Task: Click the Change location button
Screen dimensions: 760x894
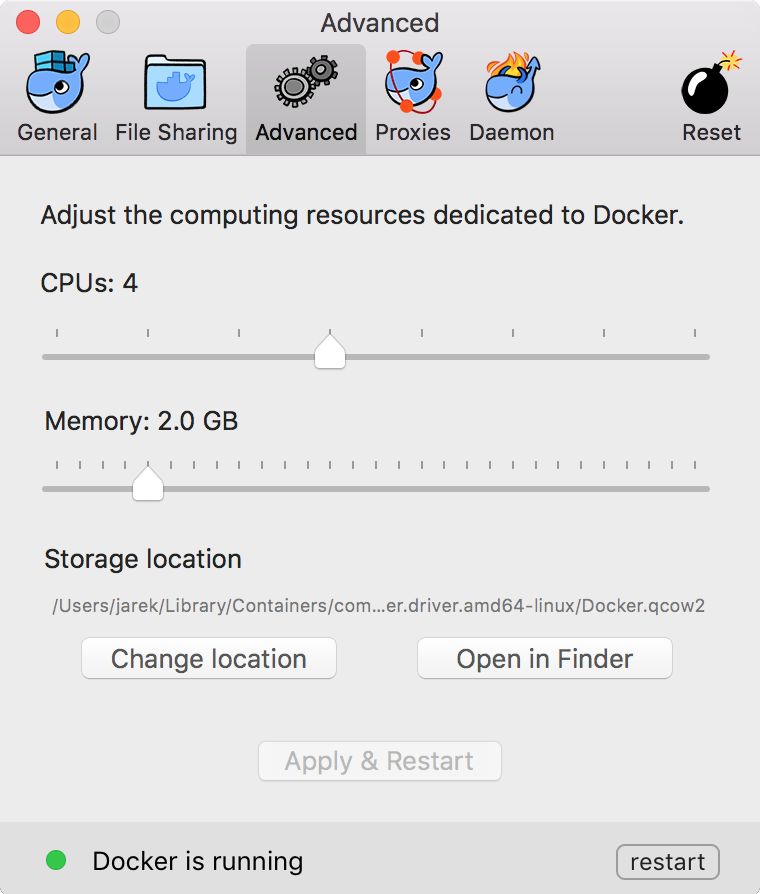Action: tap(209, 659)
